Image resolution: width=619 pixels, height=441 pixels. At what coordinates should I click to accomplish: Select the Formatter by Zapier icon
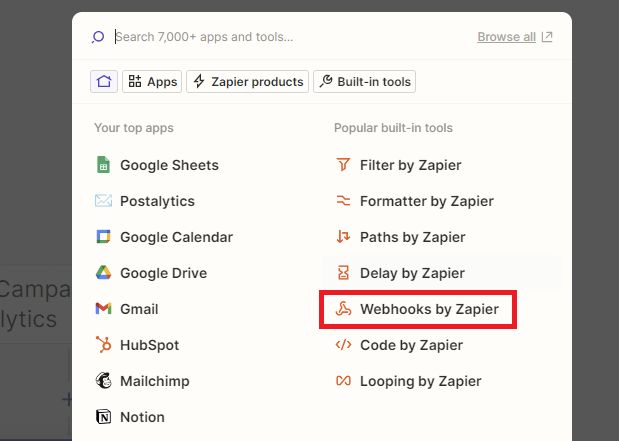tap(343, 201)
